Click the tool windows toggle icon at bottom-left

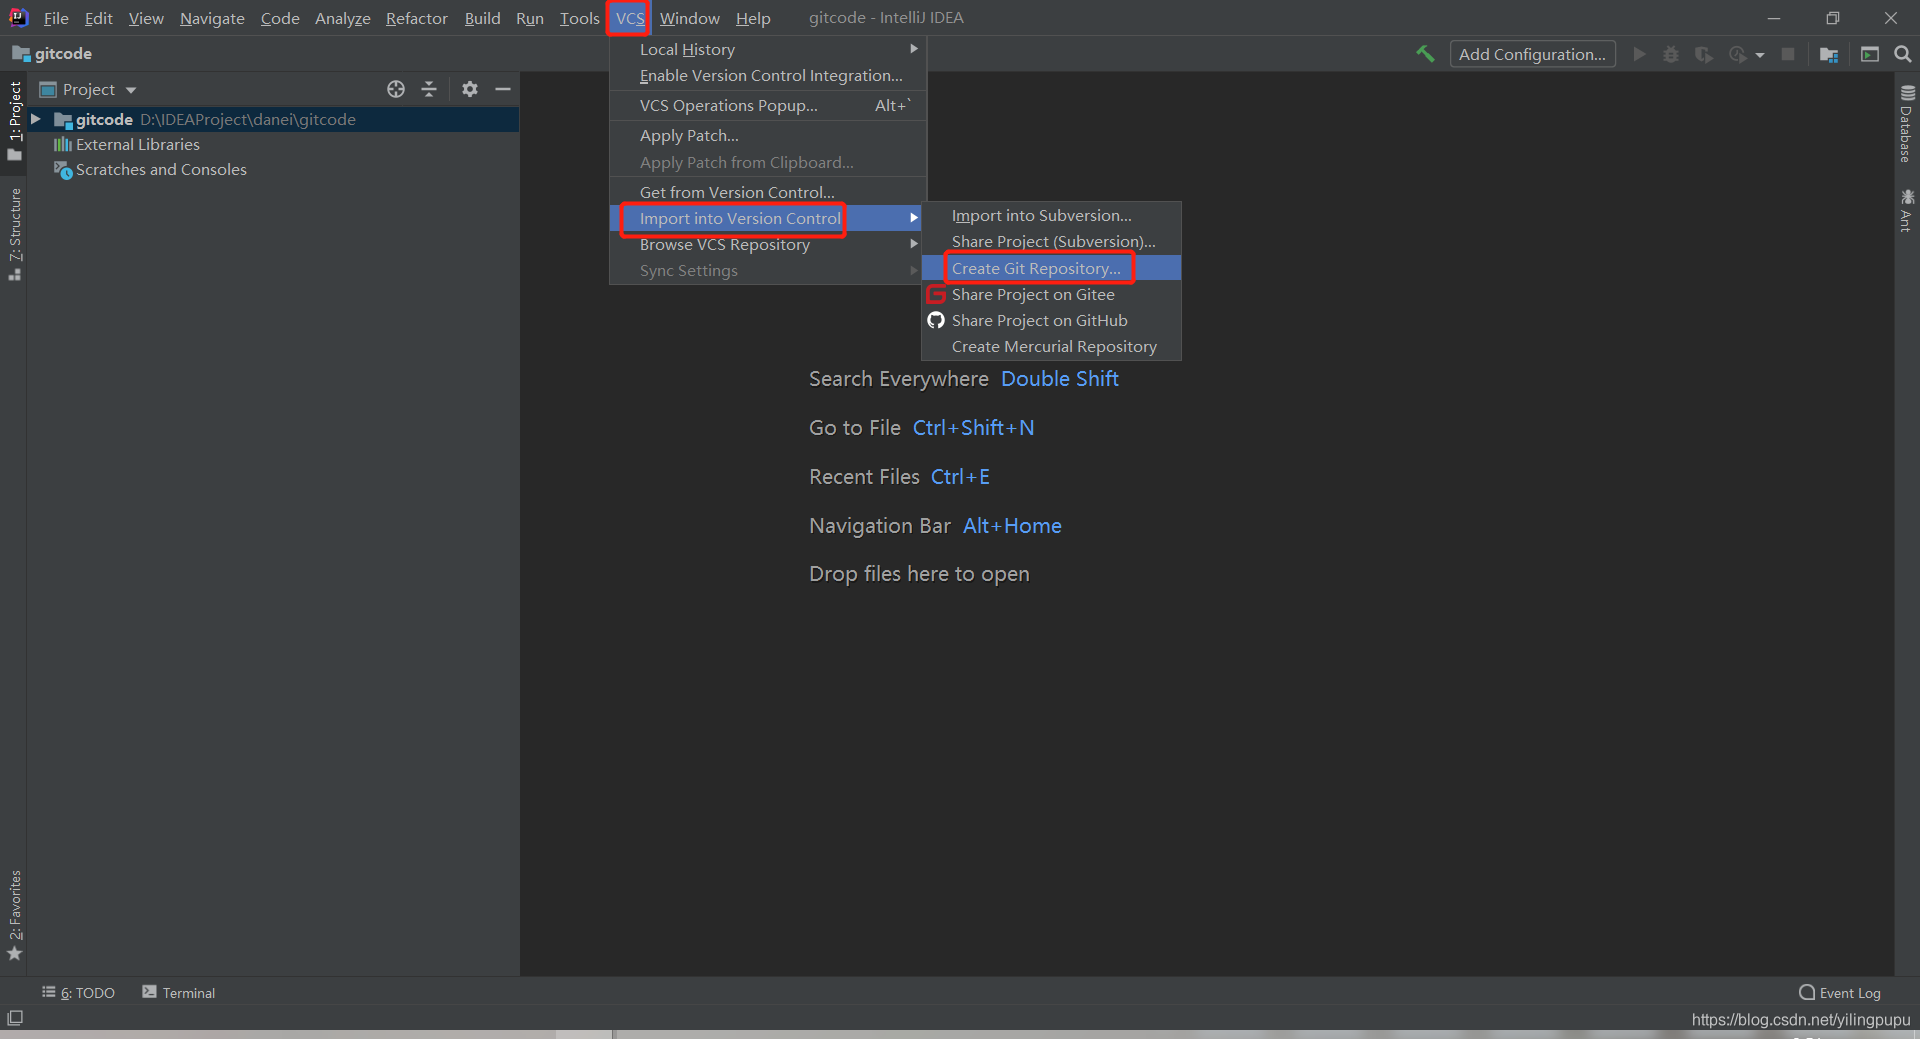15,1018
